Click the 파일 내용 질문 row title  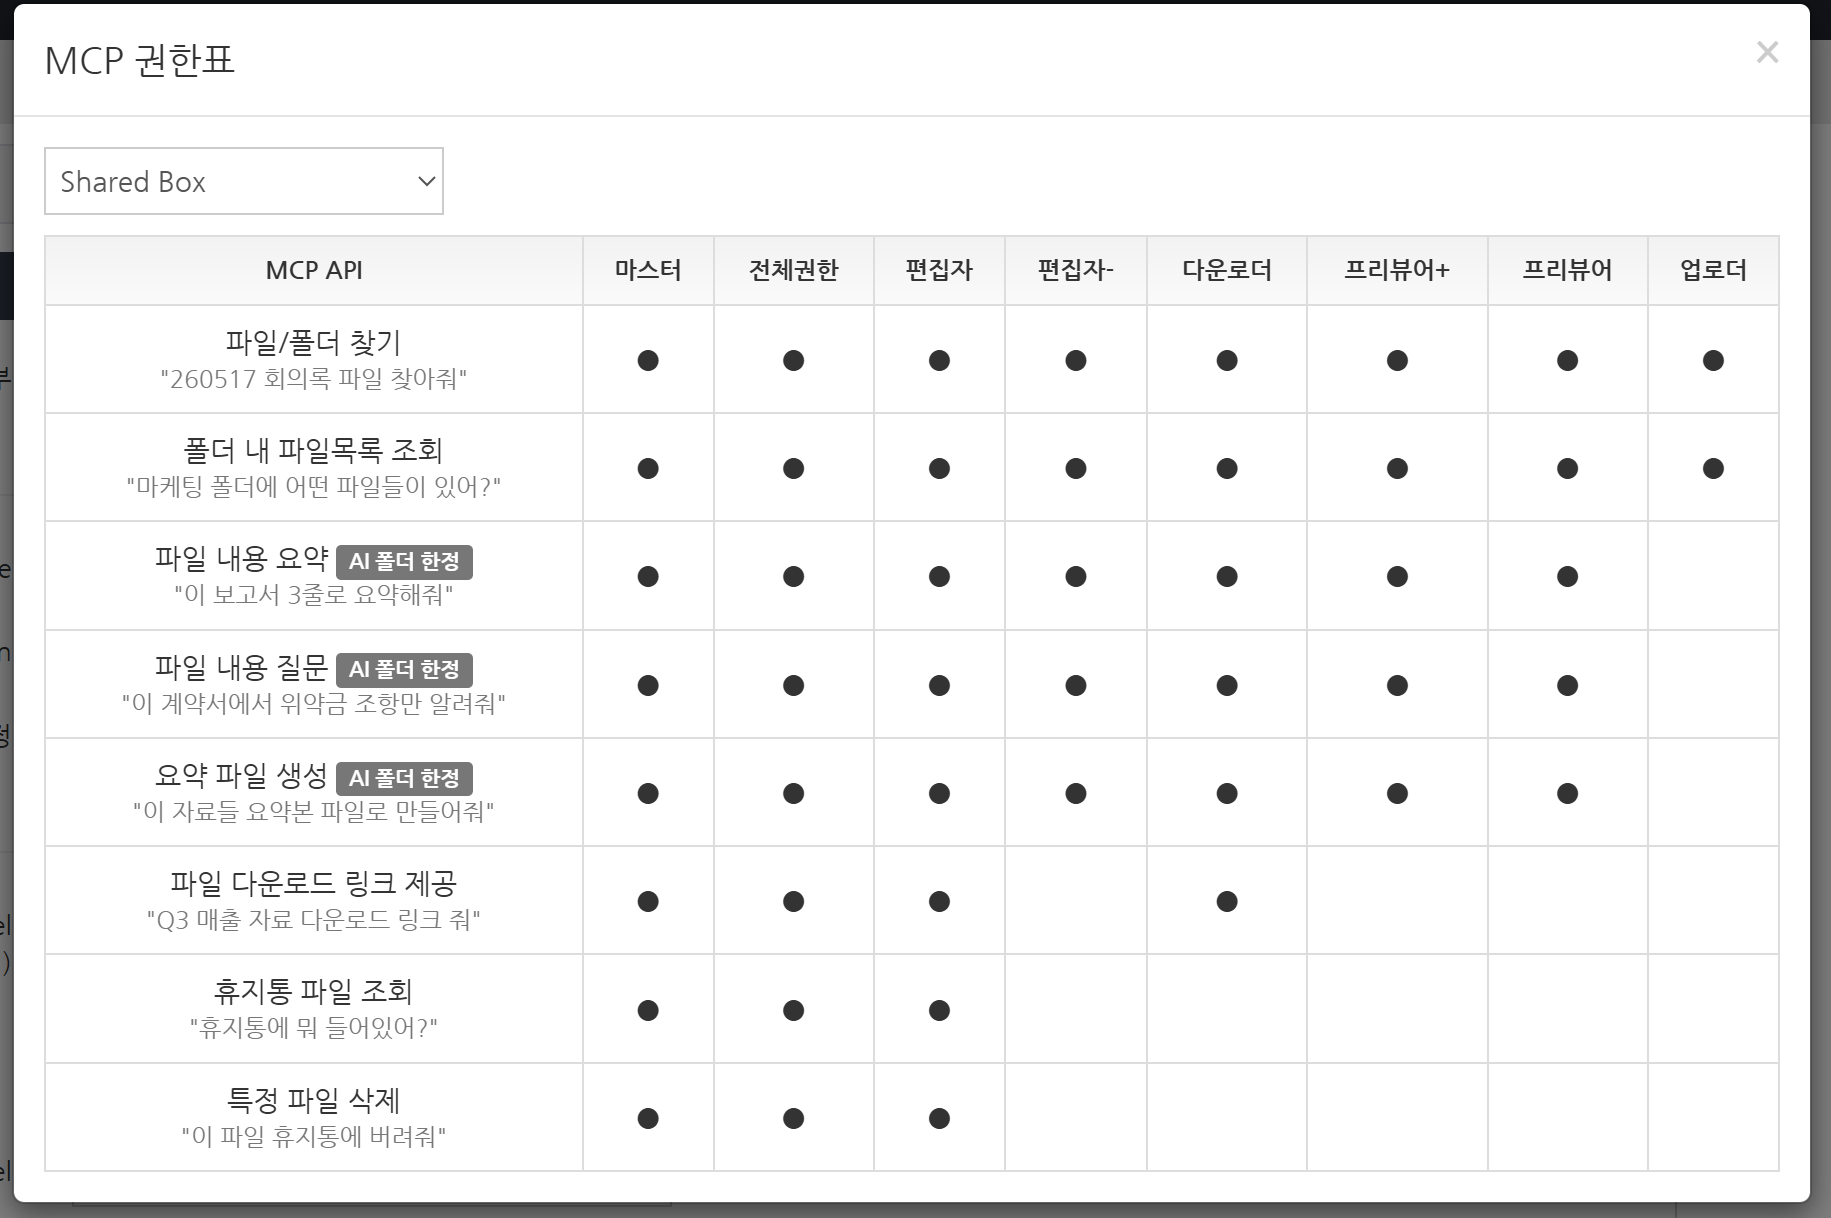click(x=241, y=667)
